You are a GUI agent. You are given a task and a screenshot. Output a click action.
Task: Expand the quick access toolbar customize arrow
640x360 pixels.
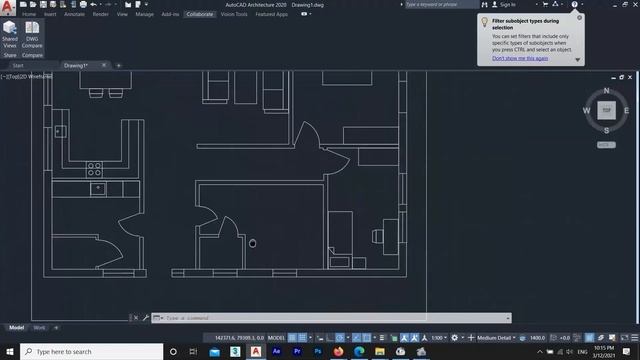tap(146, 4)
